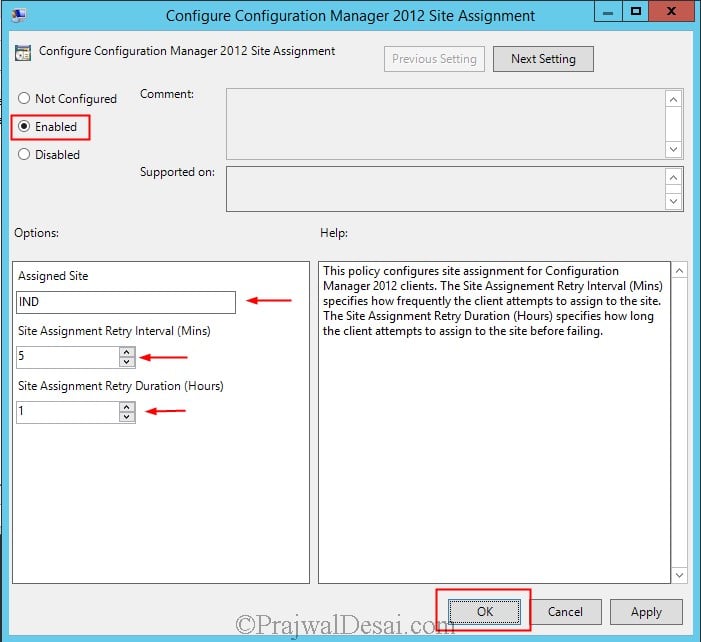
Task: Confirm with the OK button
Action: pyautogui.click(x=485, y=612)
